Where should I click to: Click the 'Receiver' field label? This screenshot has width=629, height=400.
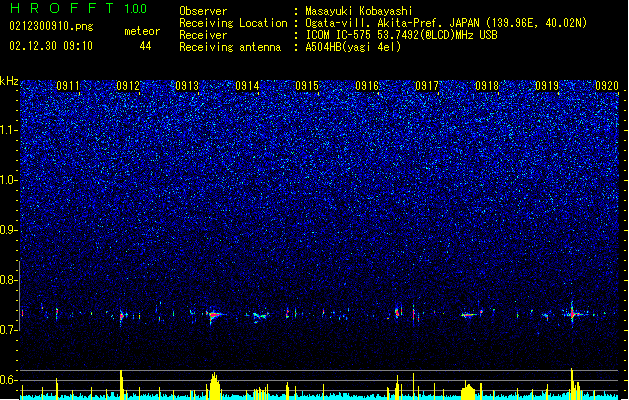click(x=203, y=35)
